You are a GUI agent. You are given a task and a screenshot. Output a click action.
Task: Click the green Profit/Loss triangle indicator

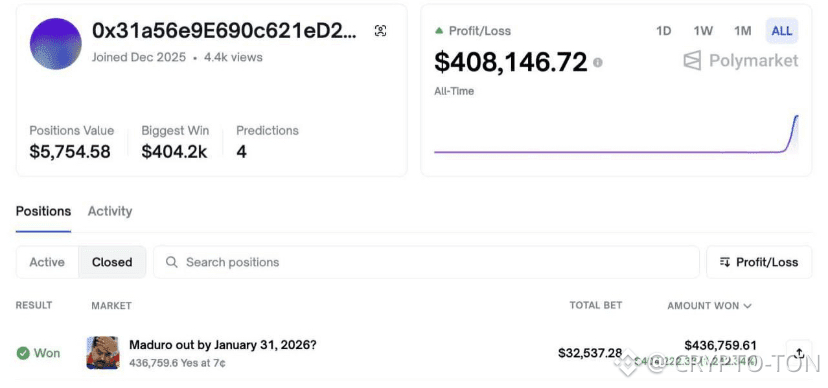[439, 31]
